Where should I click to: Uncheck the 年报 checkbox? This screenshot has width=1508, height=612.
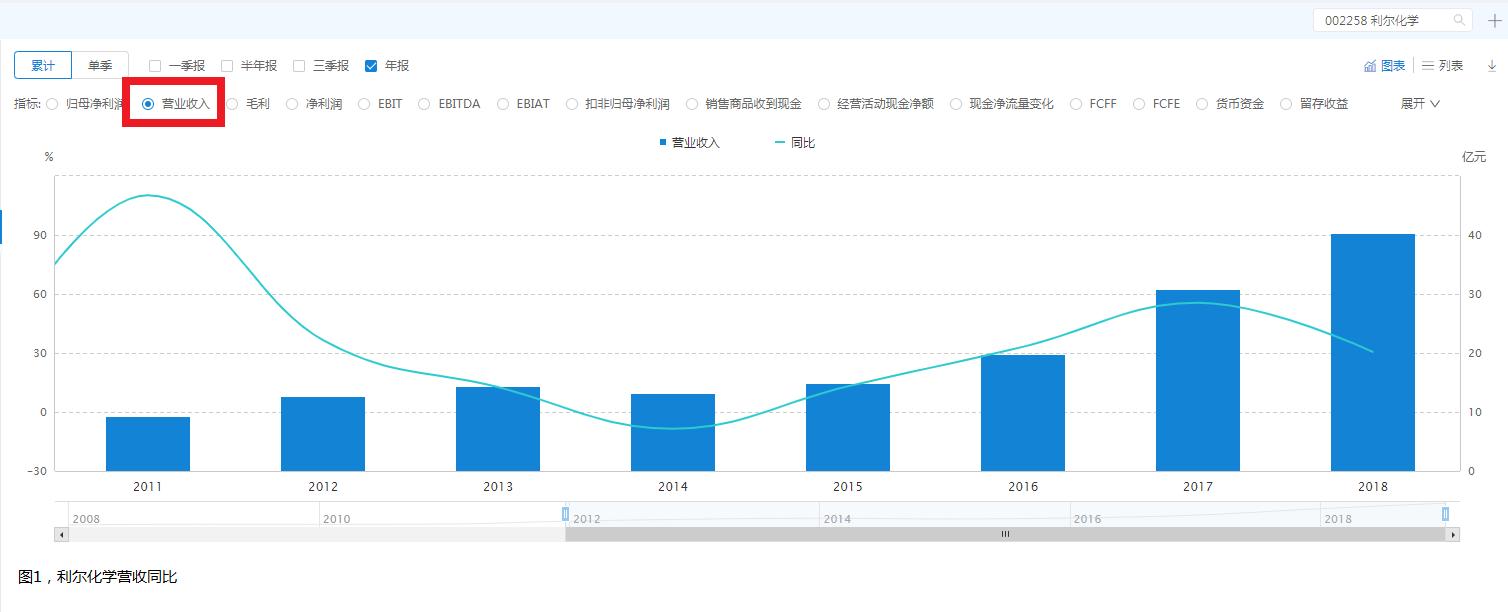point(371,66)
